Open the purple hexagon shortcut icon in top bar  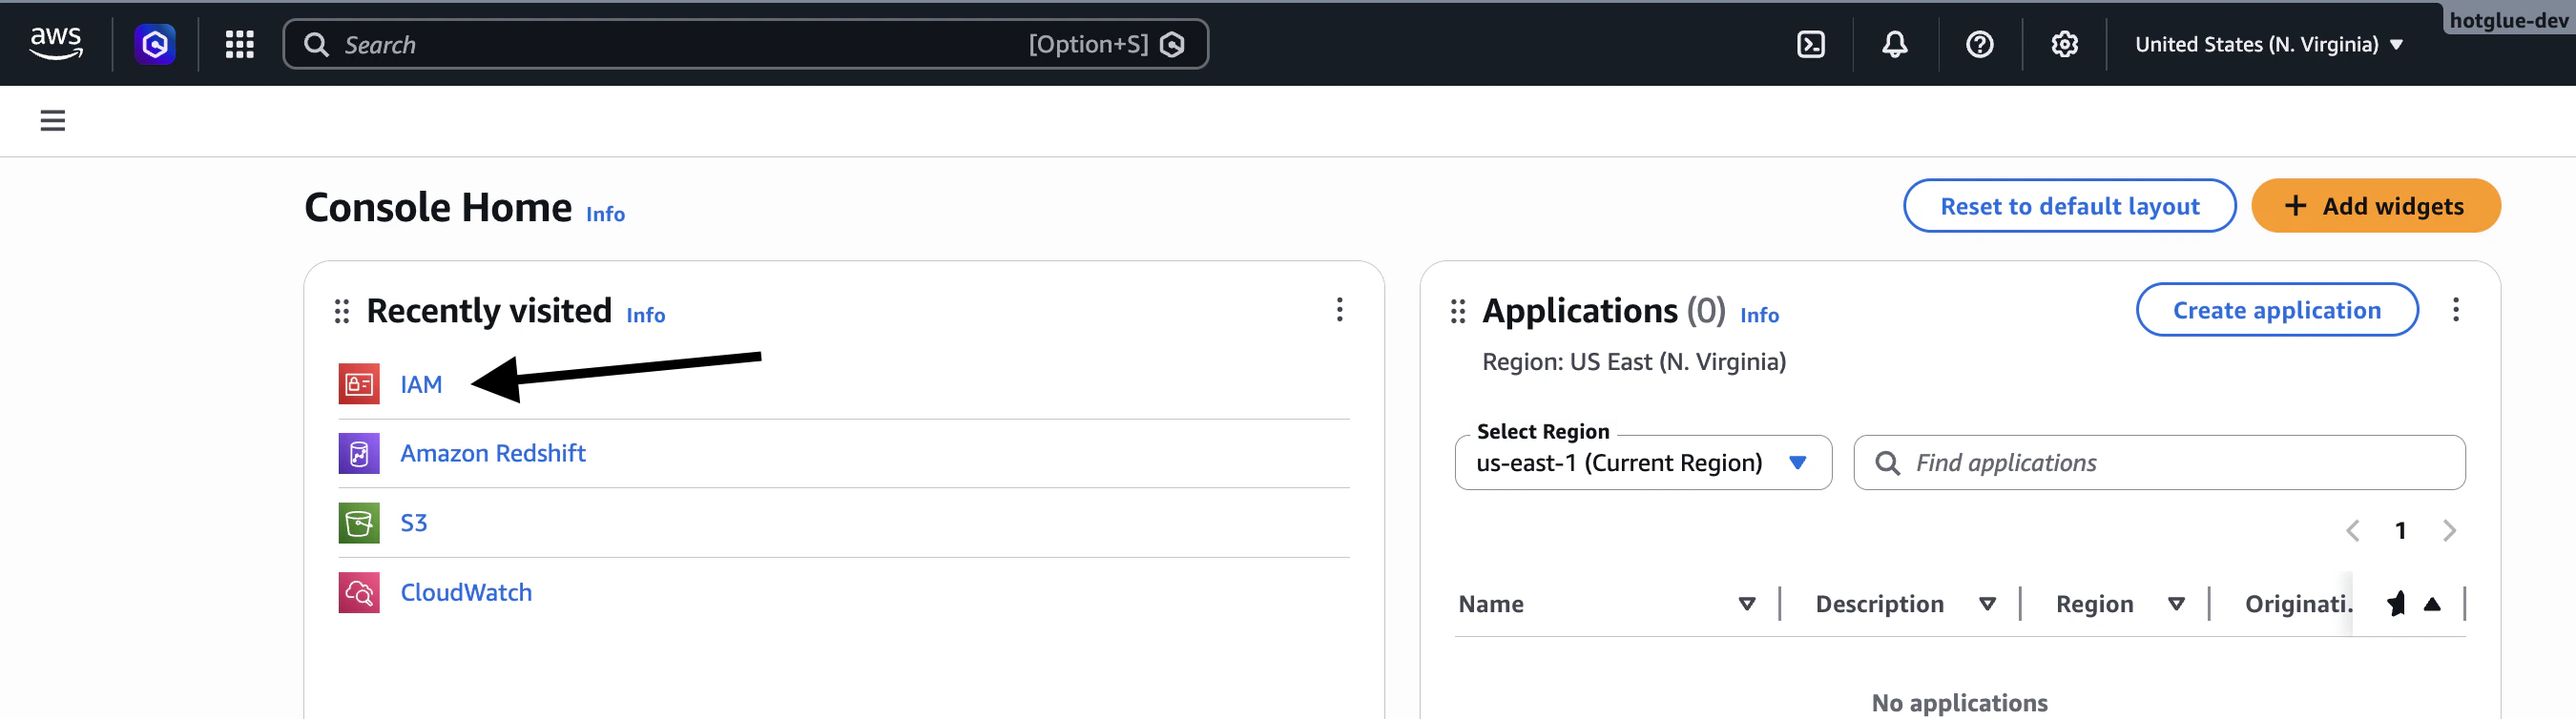155,44
